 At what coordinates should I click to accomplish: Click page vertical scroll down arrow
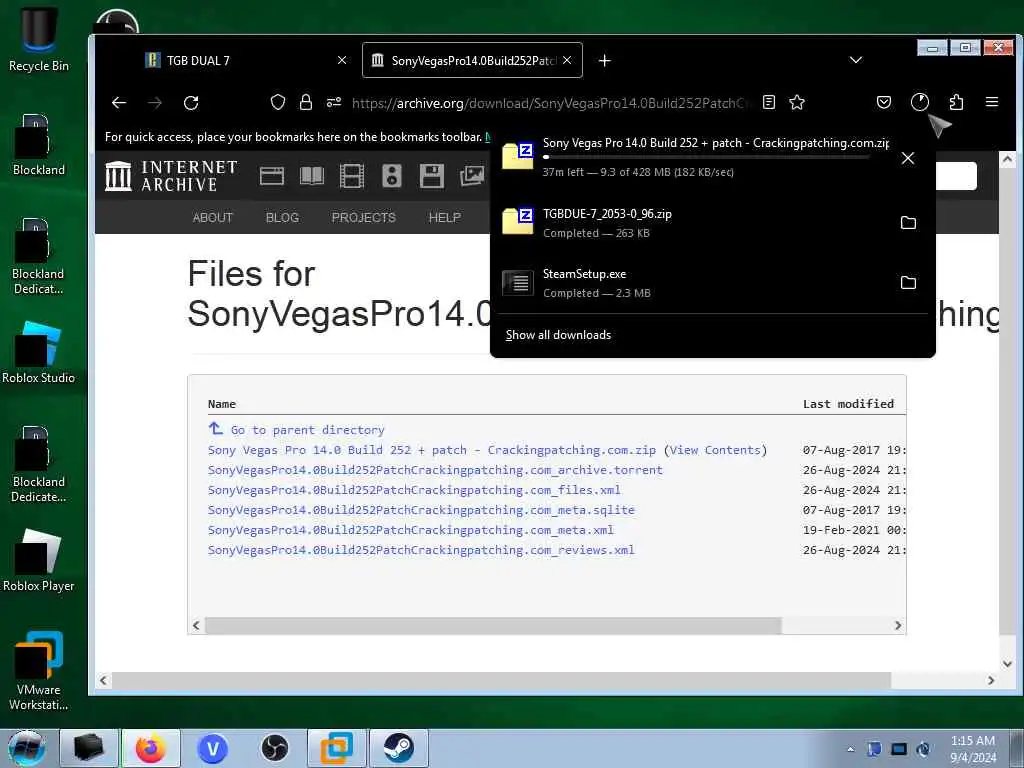(x=1007, y=664)
